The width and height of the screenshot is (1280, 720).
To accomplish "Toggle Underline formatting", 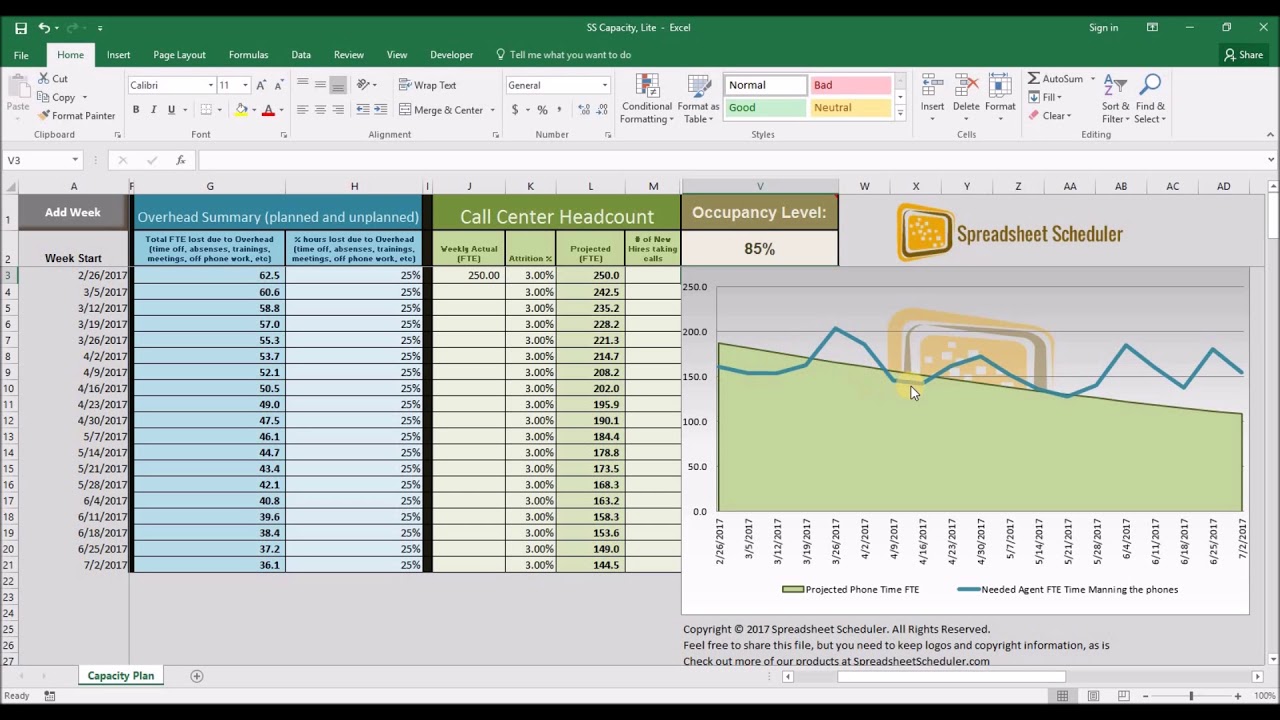I will tap(171, 110).
